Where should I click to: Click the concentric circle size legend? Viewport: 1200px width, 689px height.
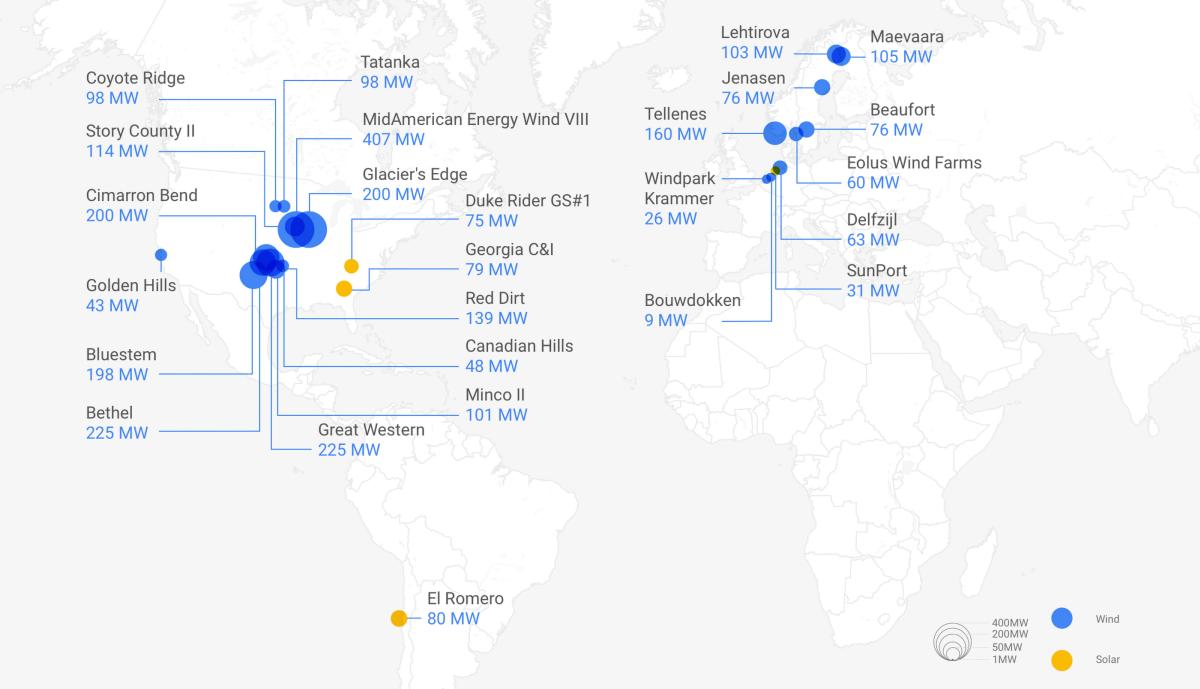click(951, 642)
